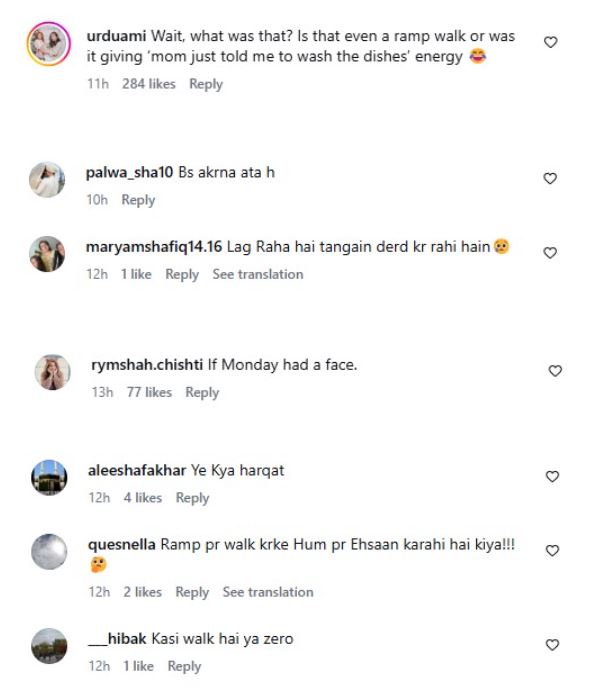Screen dimensions: 614x691
Task: Open aleeshafakhar username link
Action: click(131, 470)
